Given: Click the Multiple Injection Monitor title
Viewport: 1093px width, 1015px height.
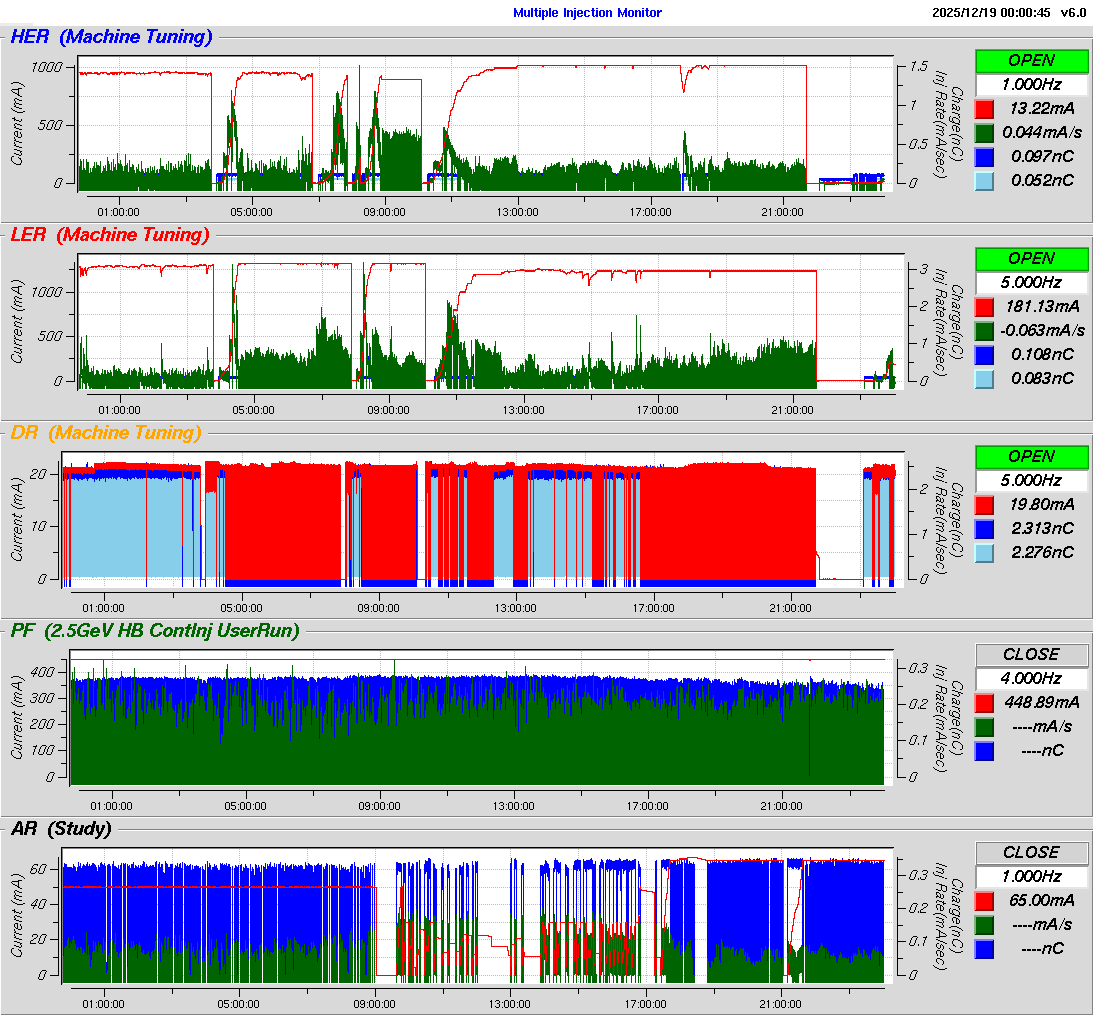Looking at the screenshot, I should tap(587, 13).
